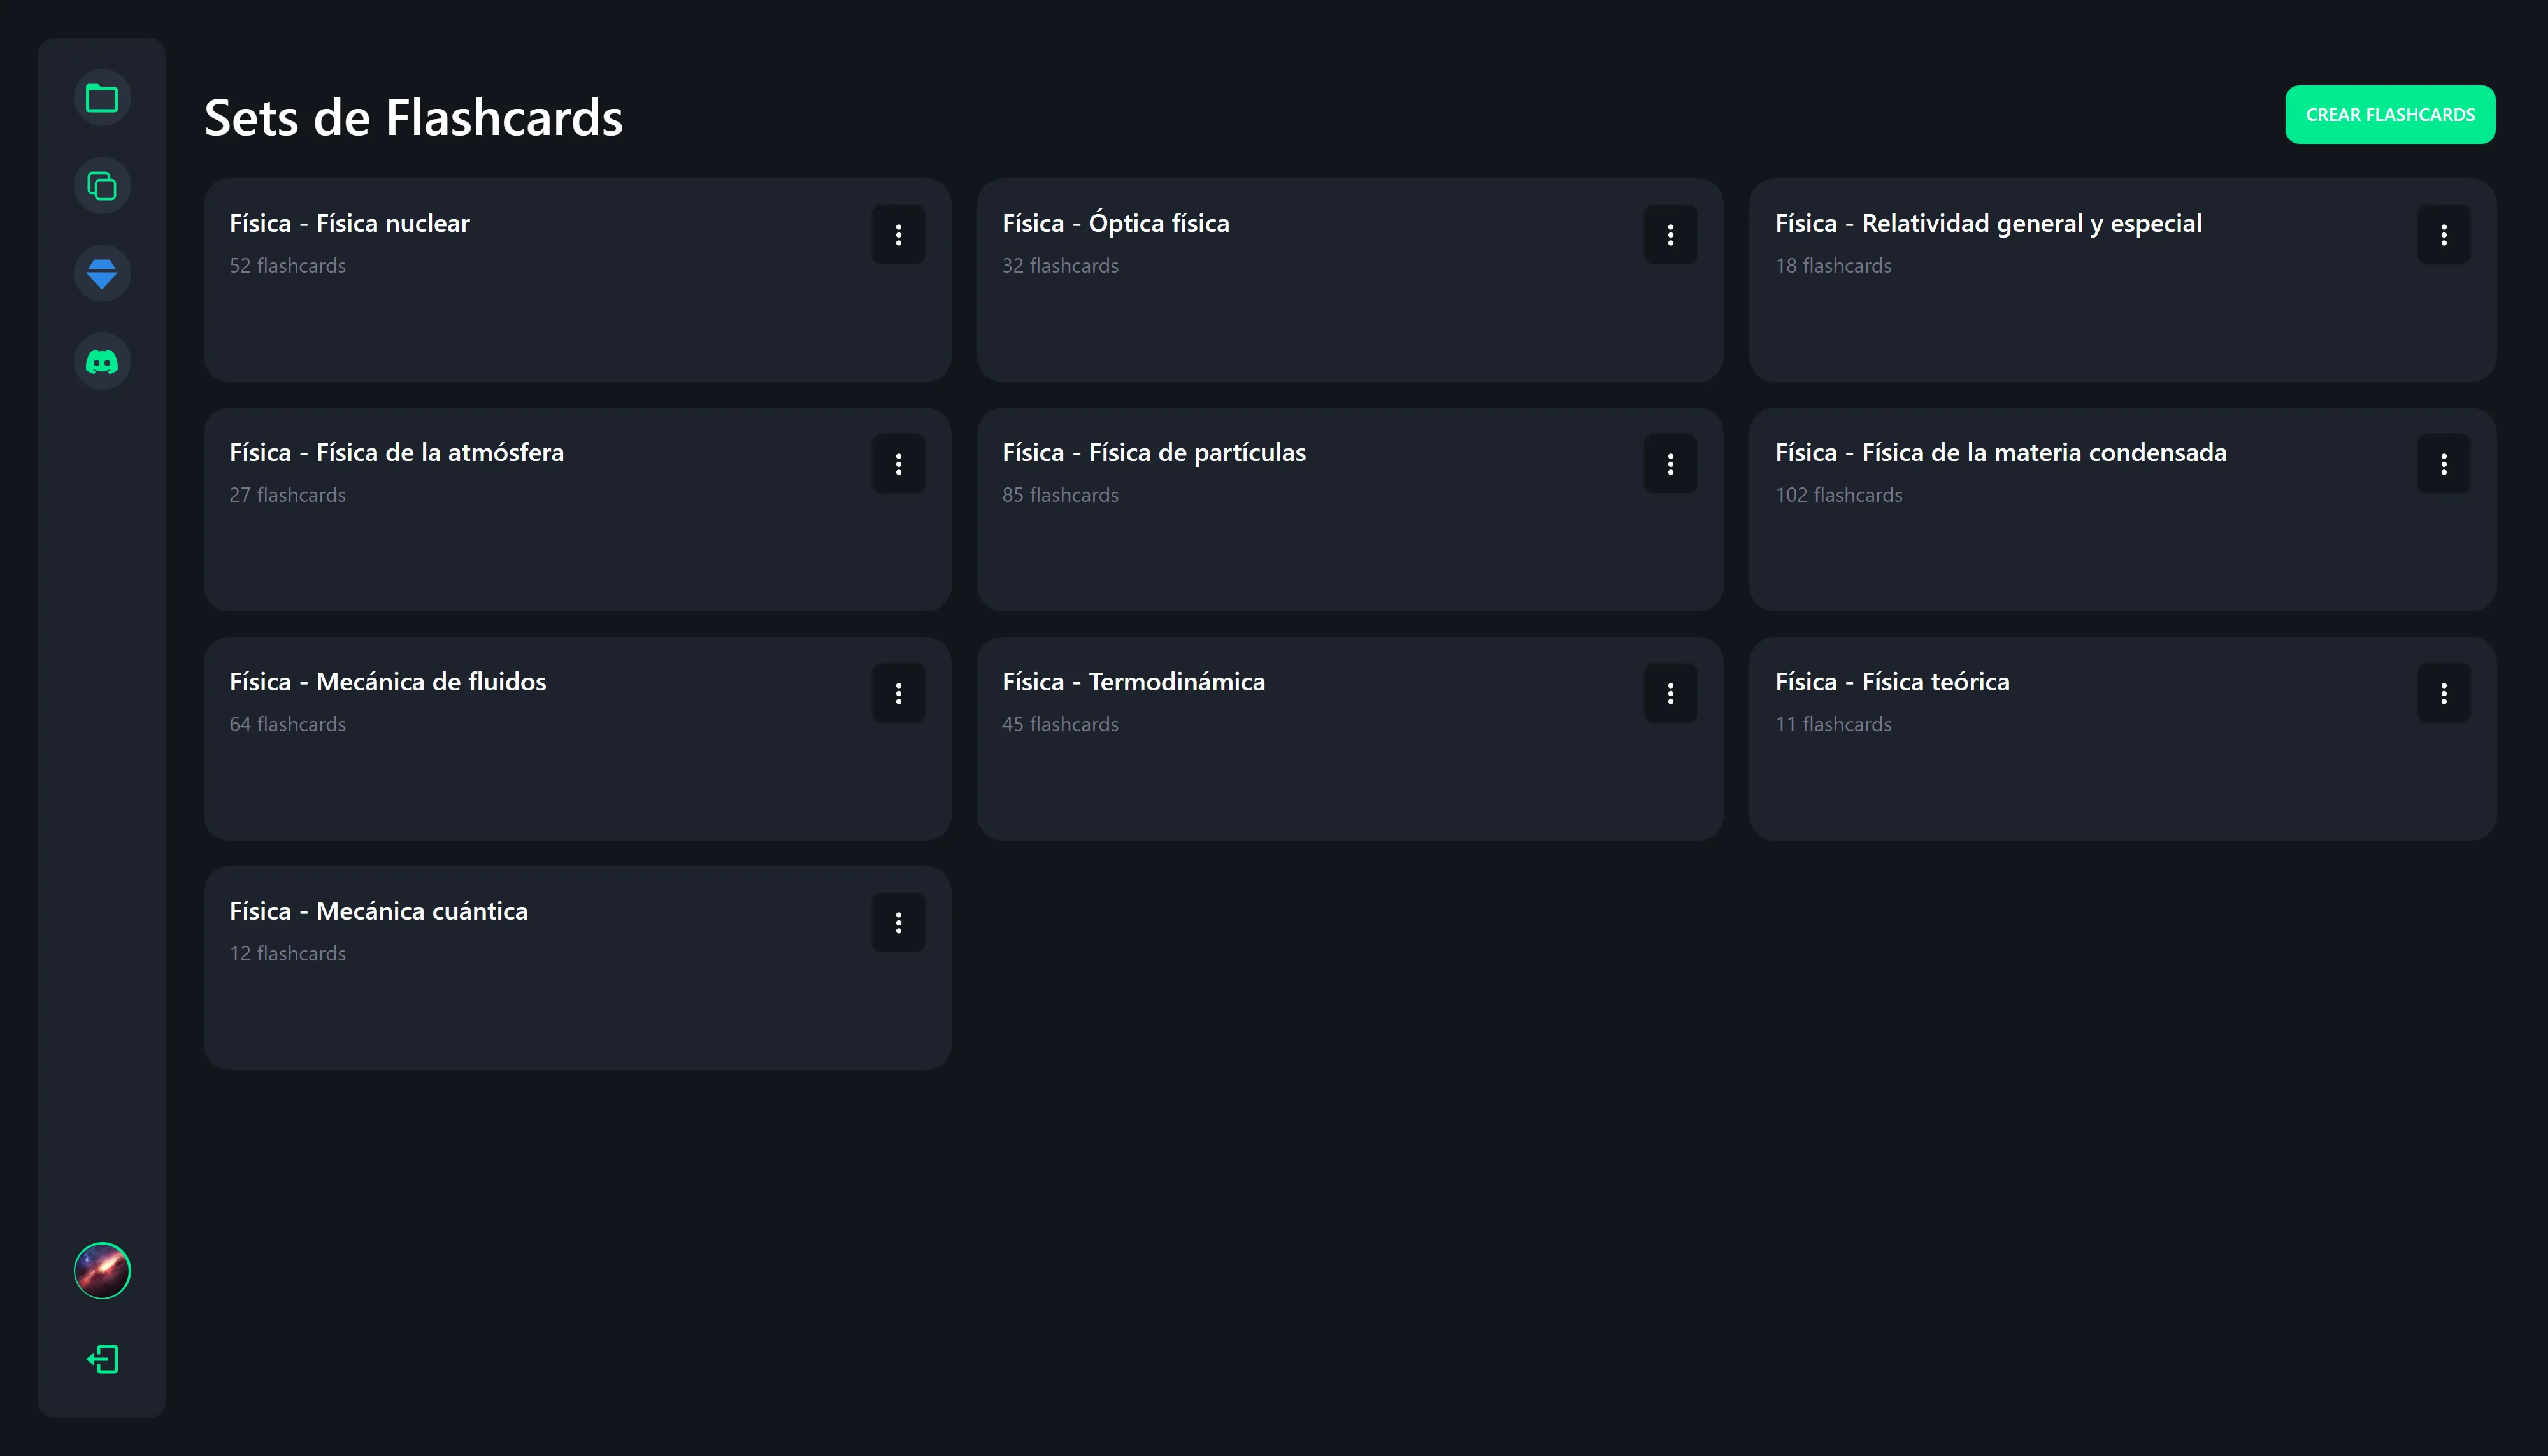Click the logout icon at sidebar bottom
The image size is (2548, 1456).
point(102,1359)
